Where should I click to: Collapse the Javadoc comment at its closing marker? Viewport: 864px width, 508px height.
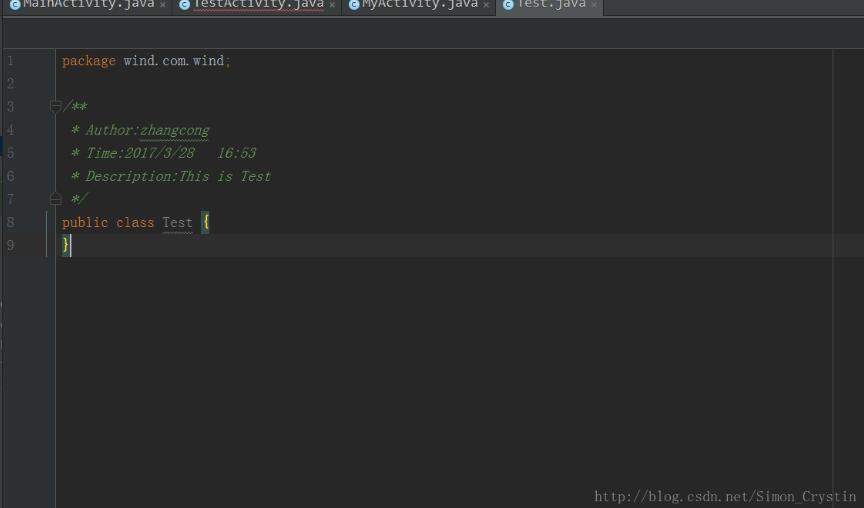coord(55,199)
